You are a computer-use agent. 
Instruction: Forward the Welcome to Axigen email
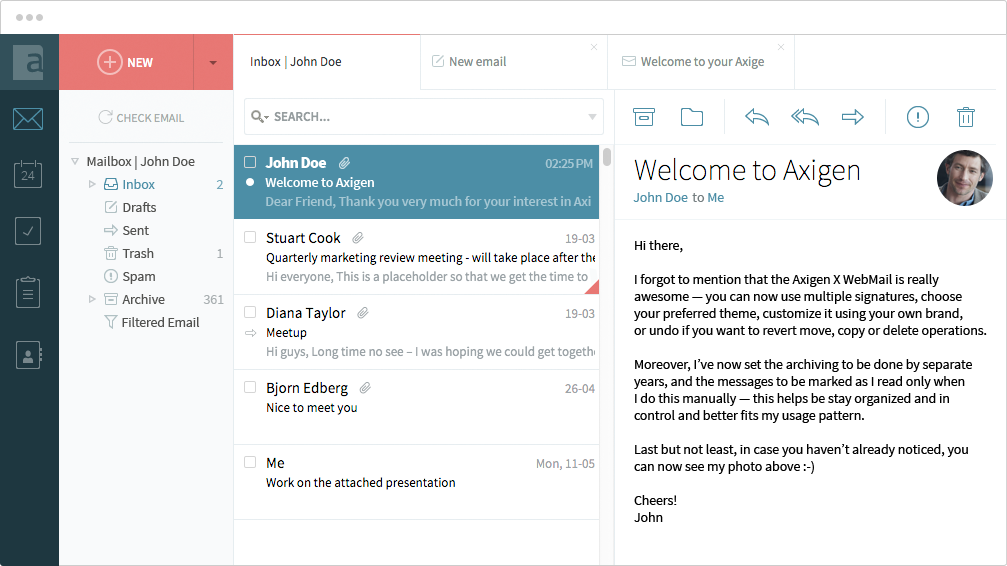tap(852, 117)
